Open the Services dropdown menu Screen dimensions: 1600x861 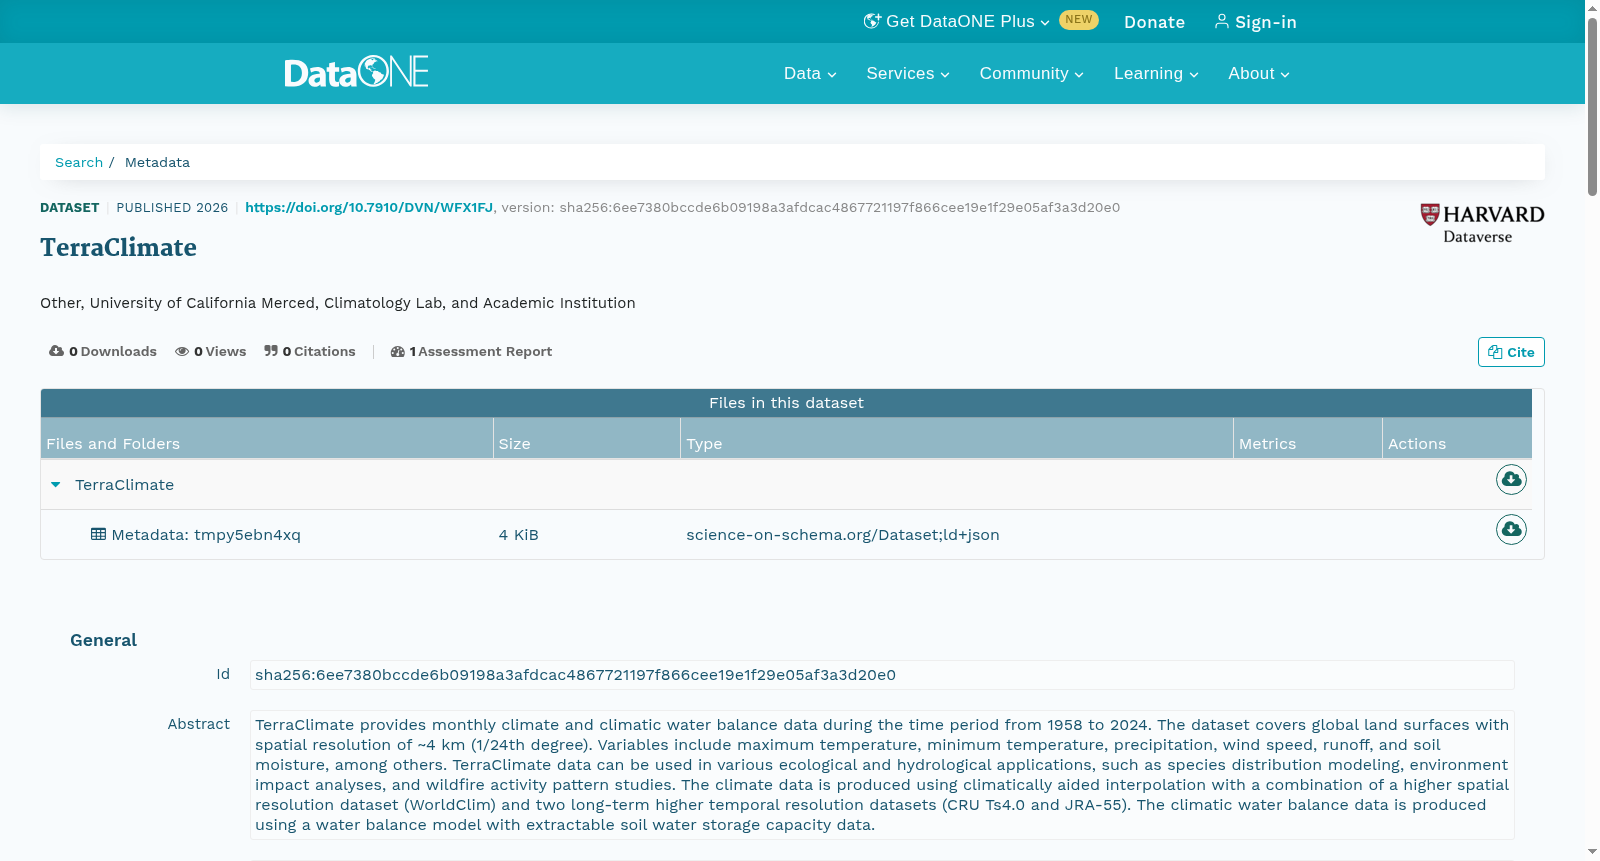pos(908,74)
